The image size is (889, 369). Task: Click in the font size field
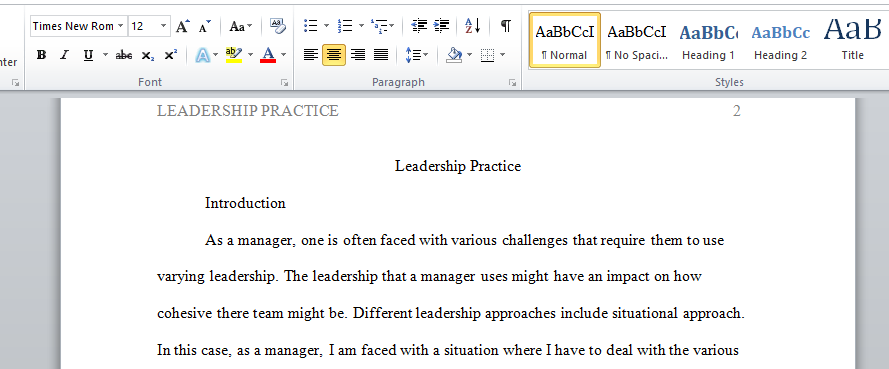tap(142, 26)
